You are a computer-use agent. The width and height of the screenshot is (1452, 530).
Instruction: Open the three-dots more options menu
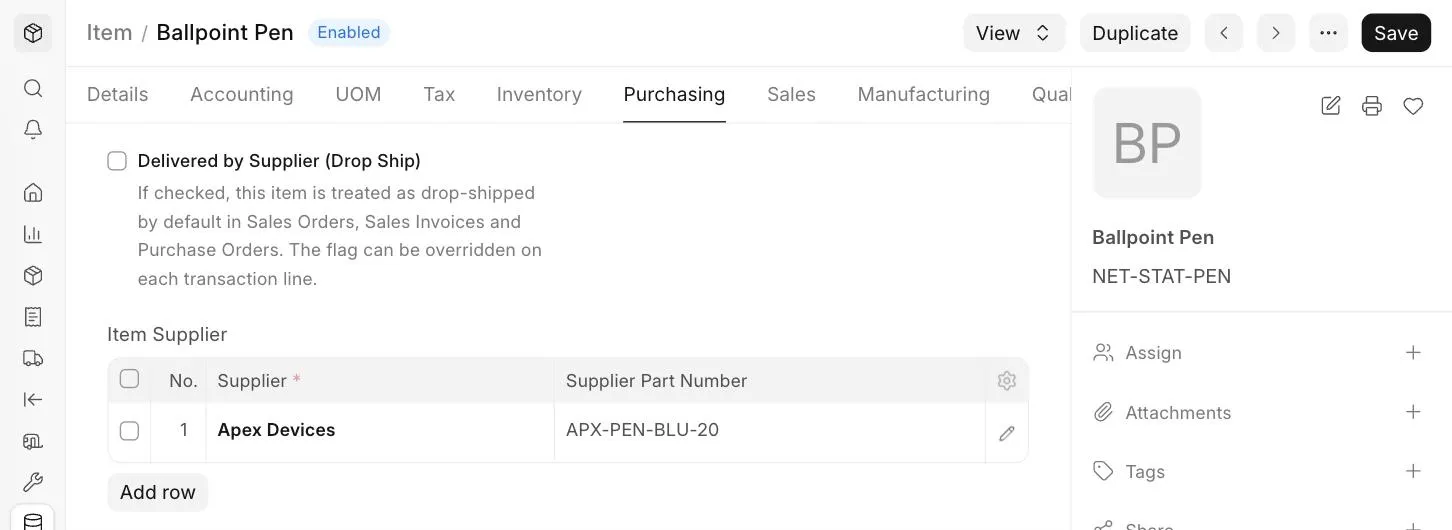point(1328,33)
